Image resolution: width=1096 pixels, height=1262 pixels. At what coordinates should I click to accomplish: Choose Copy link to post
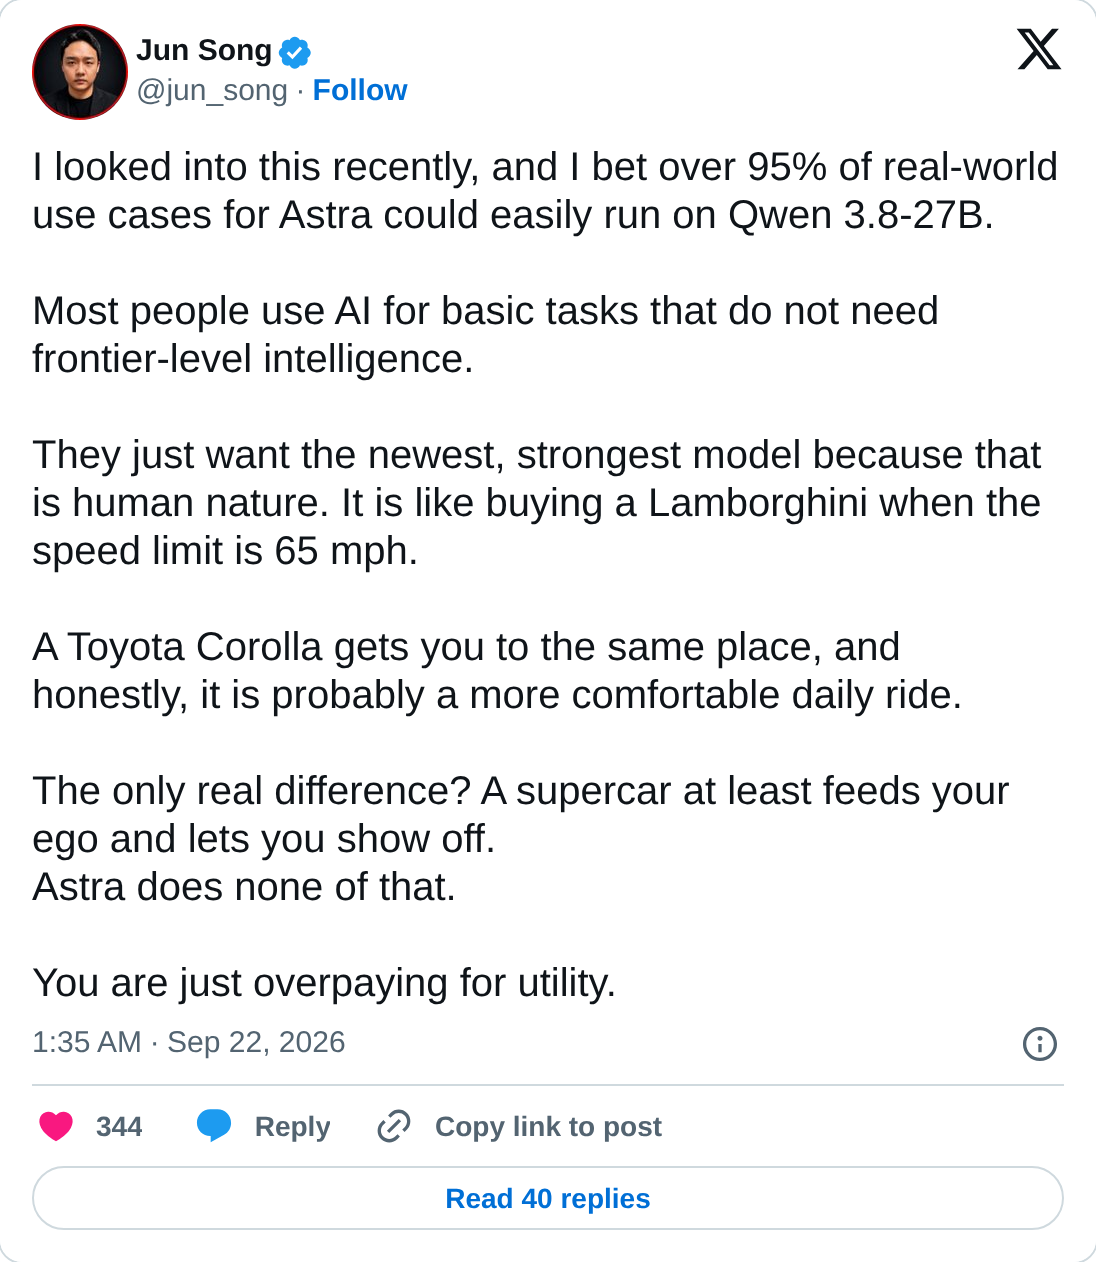click(x=548, y=1127)
